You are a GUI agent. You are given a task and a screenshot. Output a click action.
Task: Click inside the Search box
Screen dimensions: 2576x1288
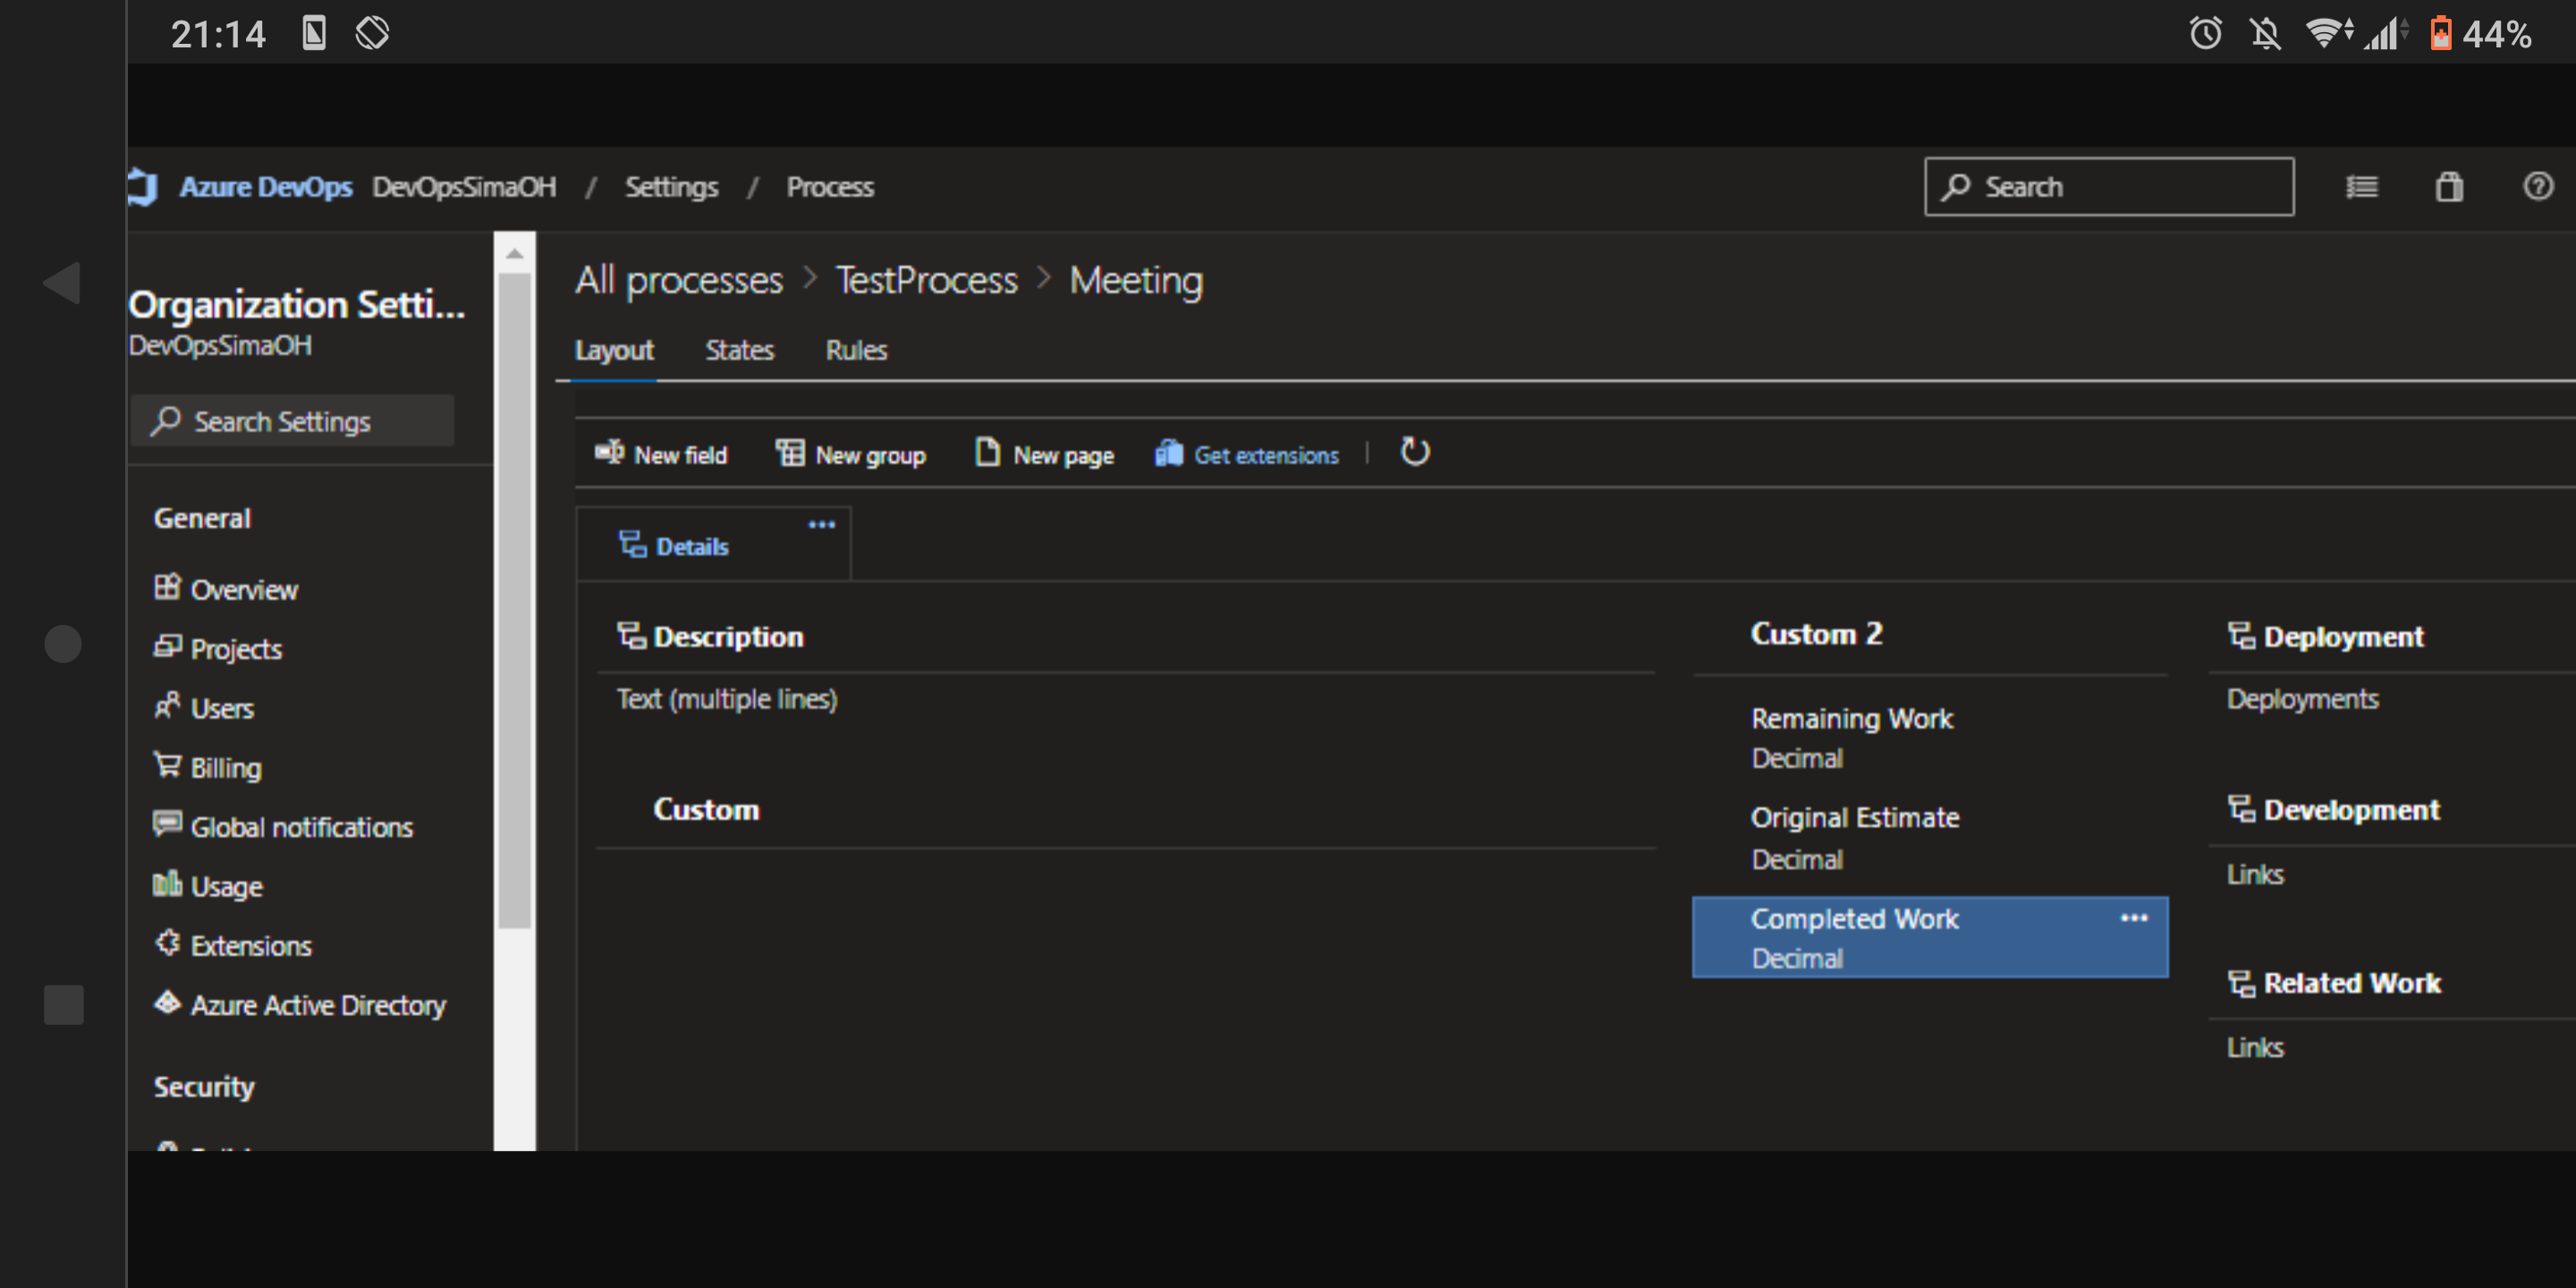pos(2110,186)
